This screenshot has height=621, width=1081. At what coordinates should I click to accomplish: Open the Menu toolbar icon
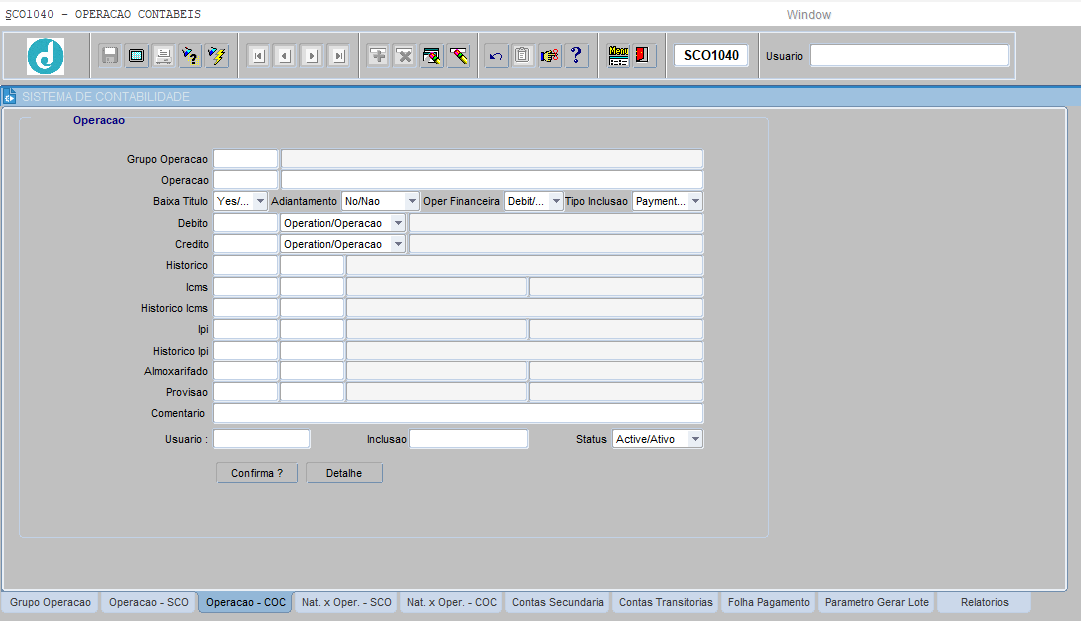[619, 56]
